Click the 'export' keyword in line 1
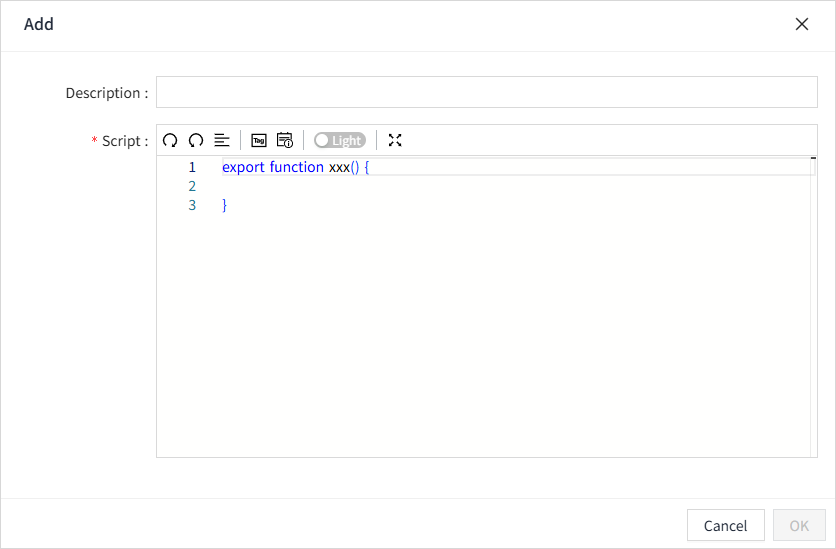 pyautogui.click(x=243, y=168)
